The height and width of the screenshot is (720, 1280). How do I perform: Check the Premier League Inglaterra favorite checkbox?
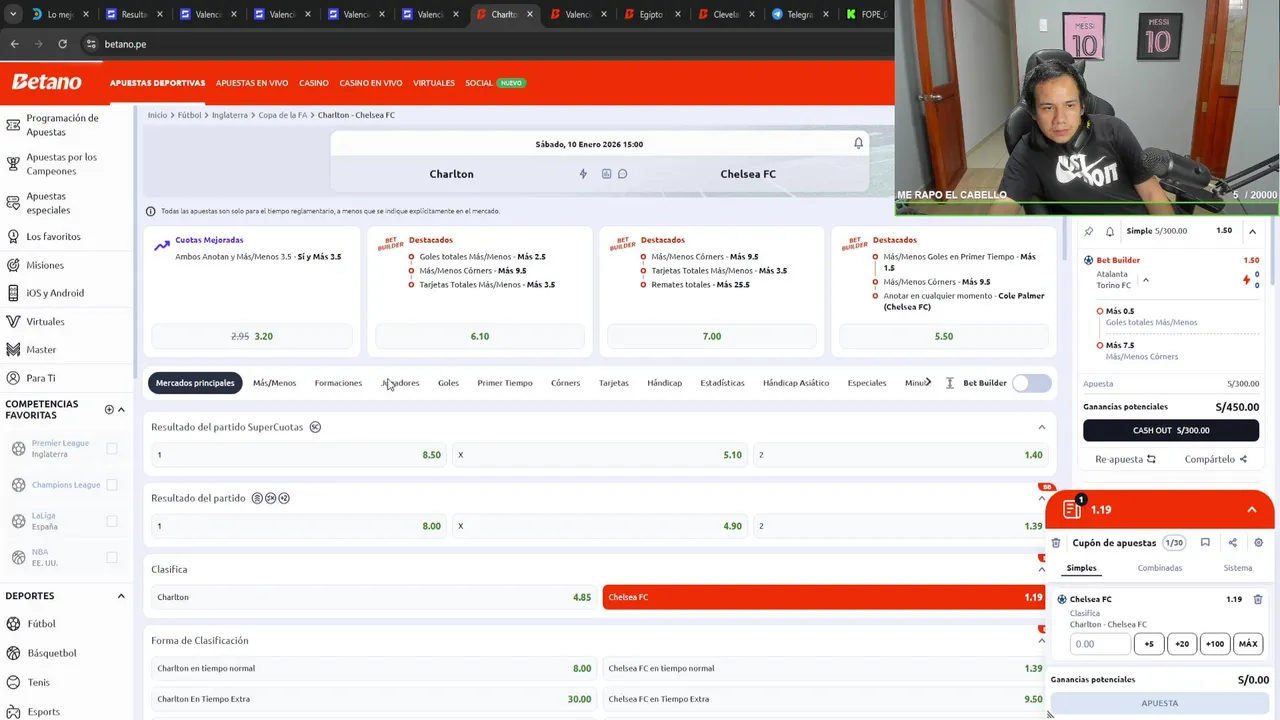pyautogui.click(x=112, y=449)
